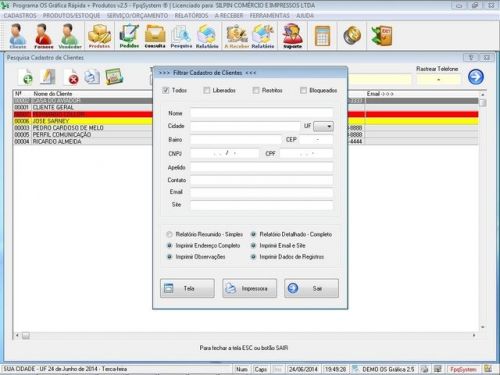Select the RICARDO ALMEIDA row
The image size is (500, 375).
[x=83, y=142]
